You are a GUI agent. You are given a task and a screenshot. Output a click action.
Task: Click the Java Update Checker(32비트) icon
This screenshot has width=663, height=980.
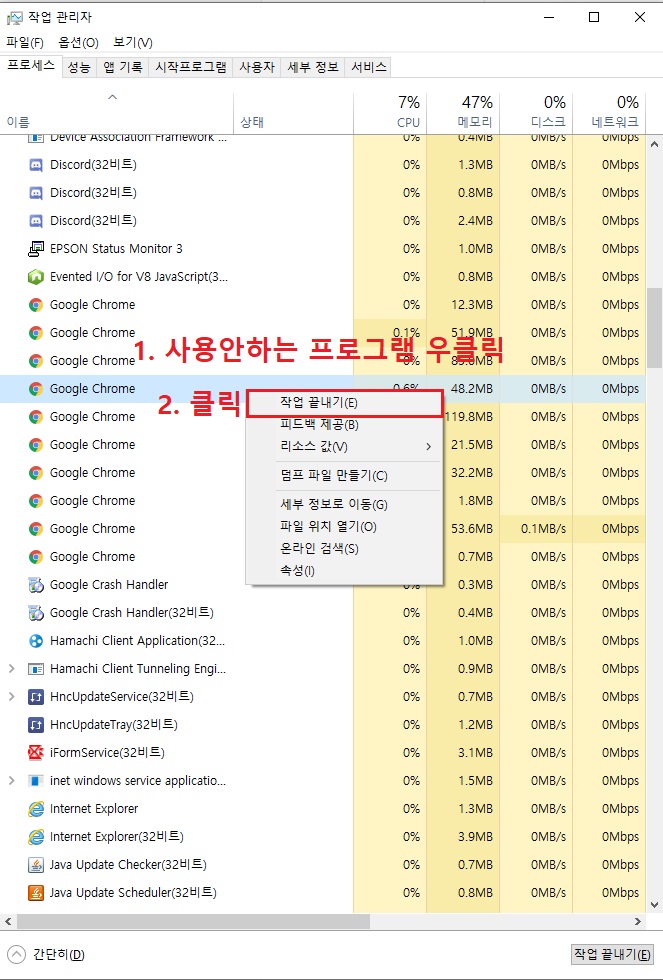coord(36,865)
